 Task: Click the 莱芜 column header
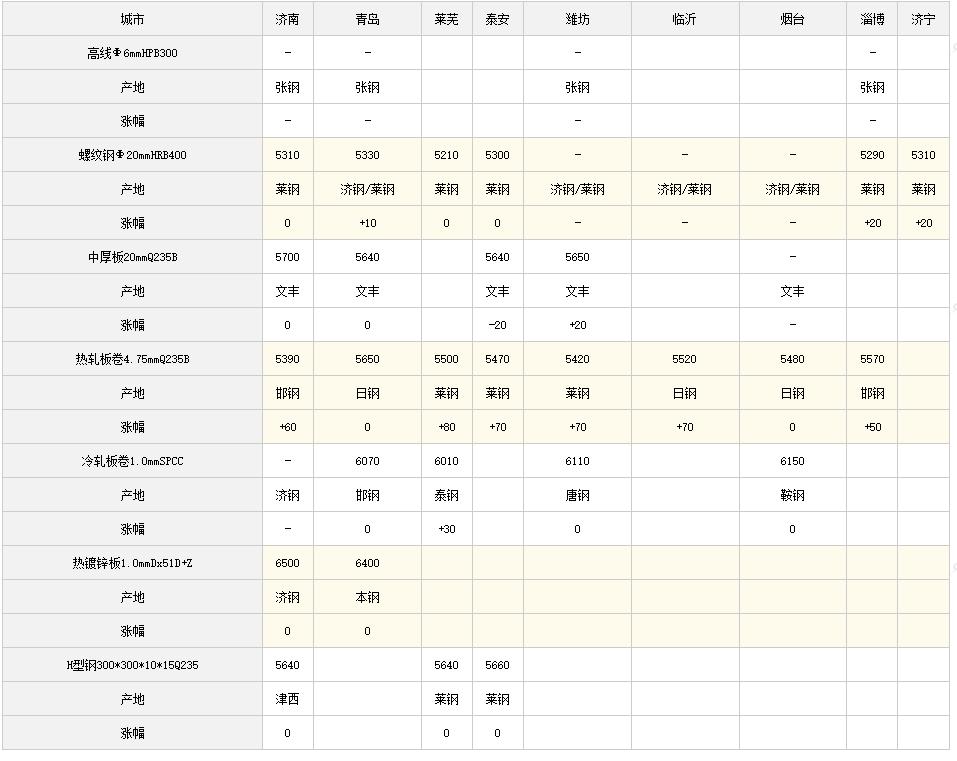coord(447,20)
